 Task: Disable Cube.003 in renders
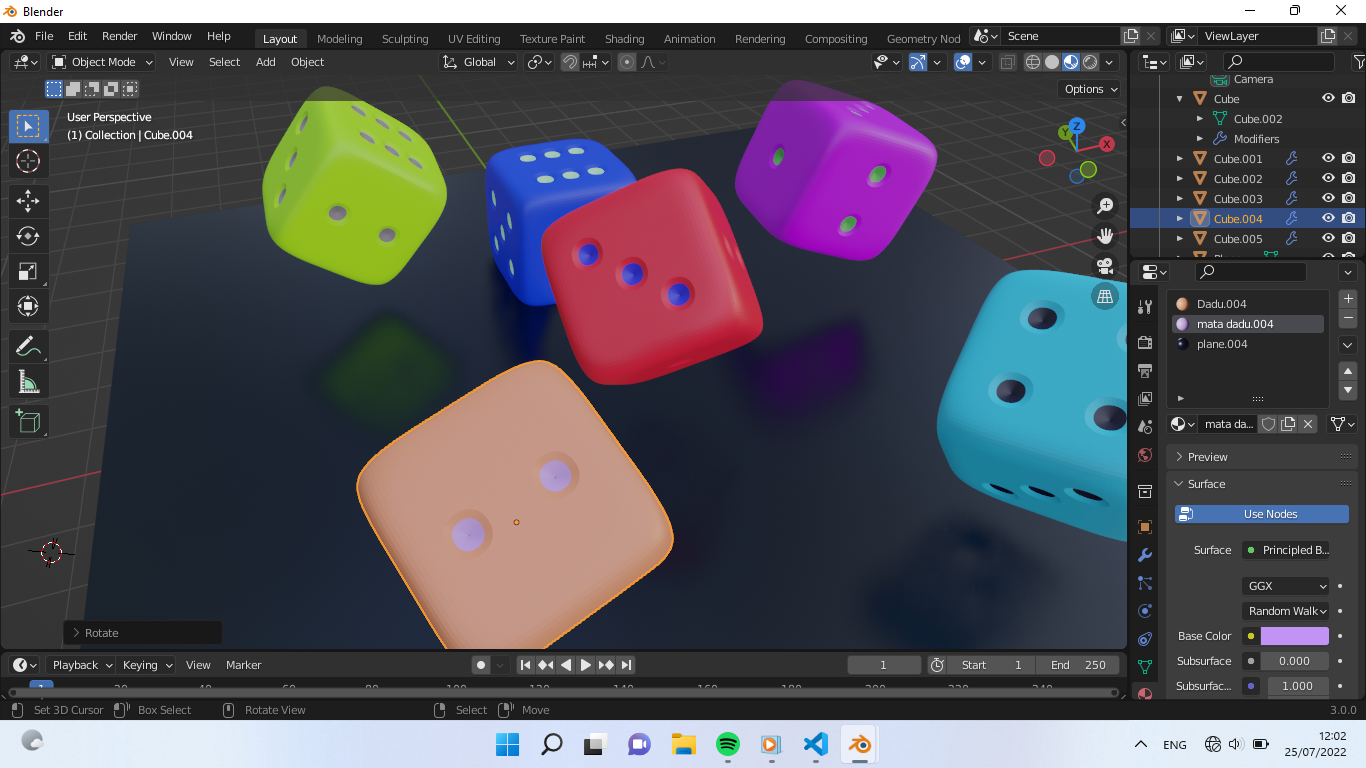pos(1349,198)
